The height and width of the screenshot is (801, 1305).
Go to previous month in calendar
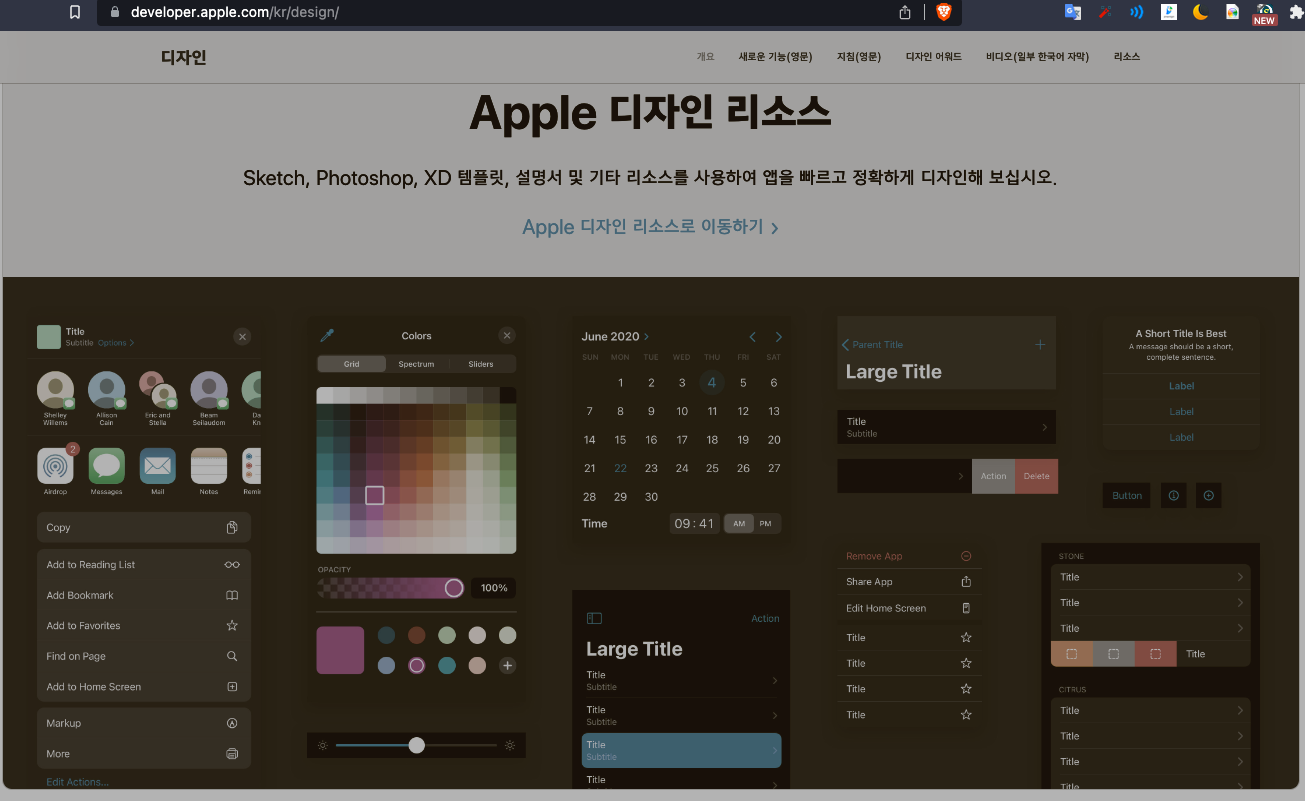752,337
